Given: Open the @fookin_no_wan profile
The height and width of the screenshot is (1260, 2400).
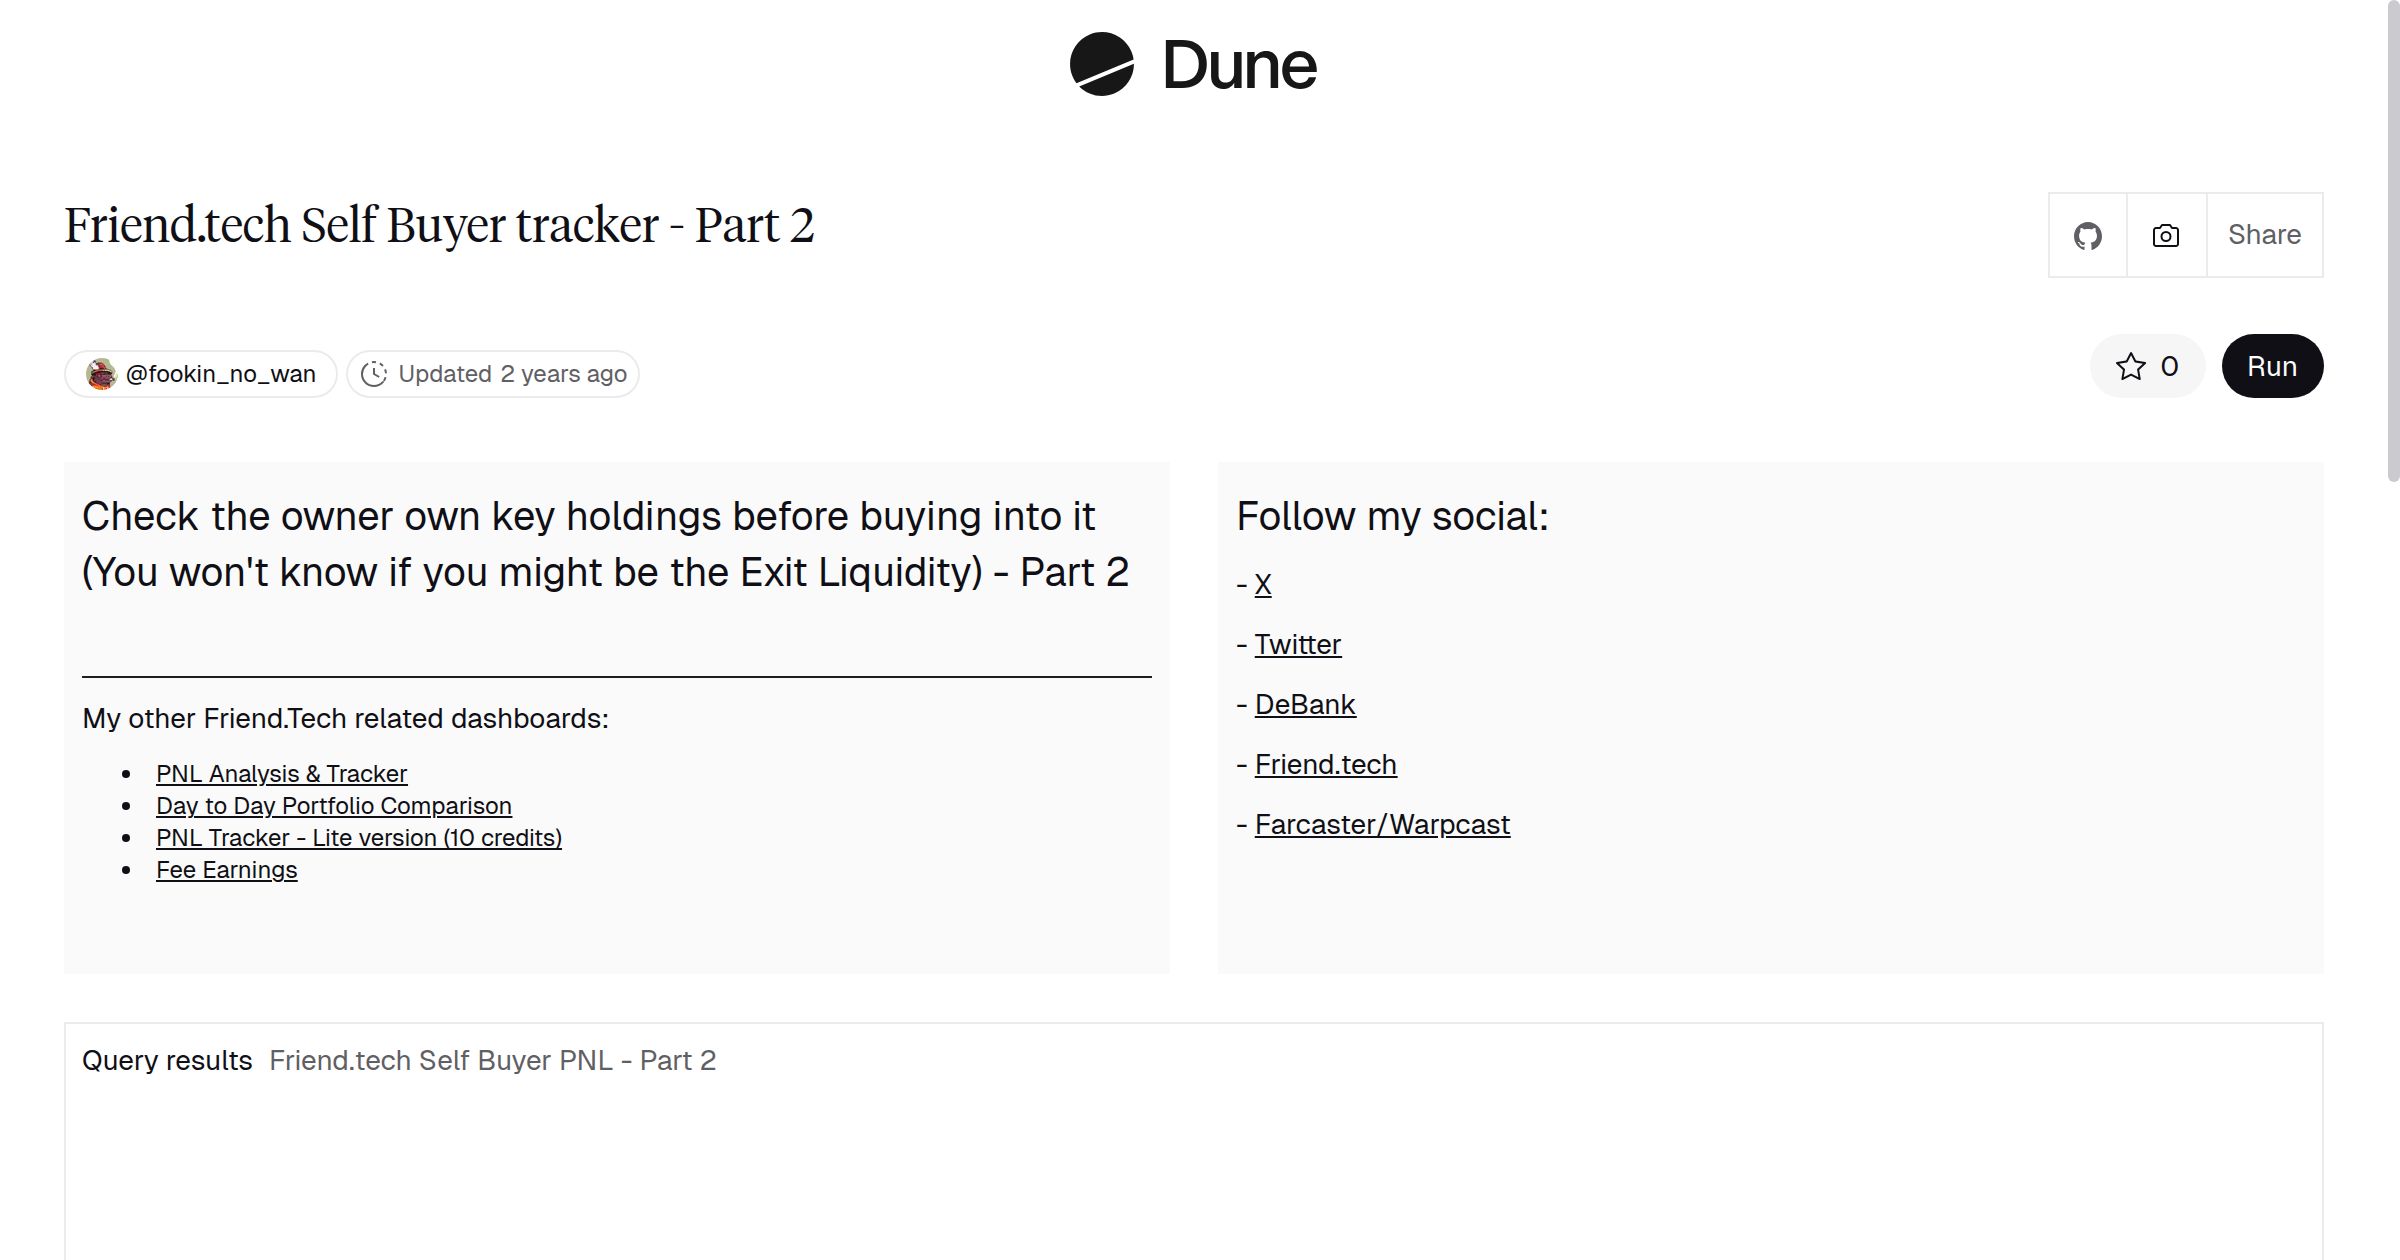Looking at the screenshot, I should coord(220,374).
